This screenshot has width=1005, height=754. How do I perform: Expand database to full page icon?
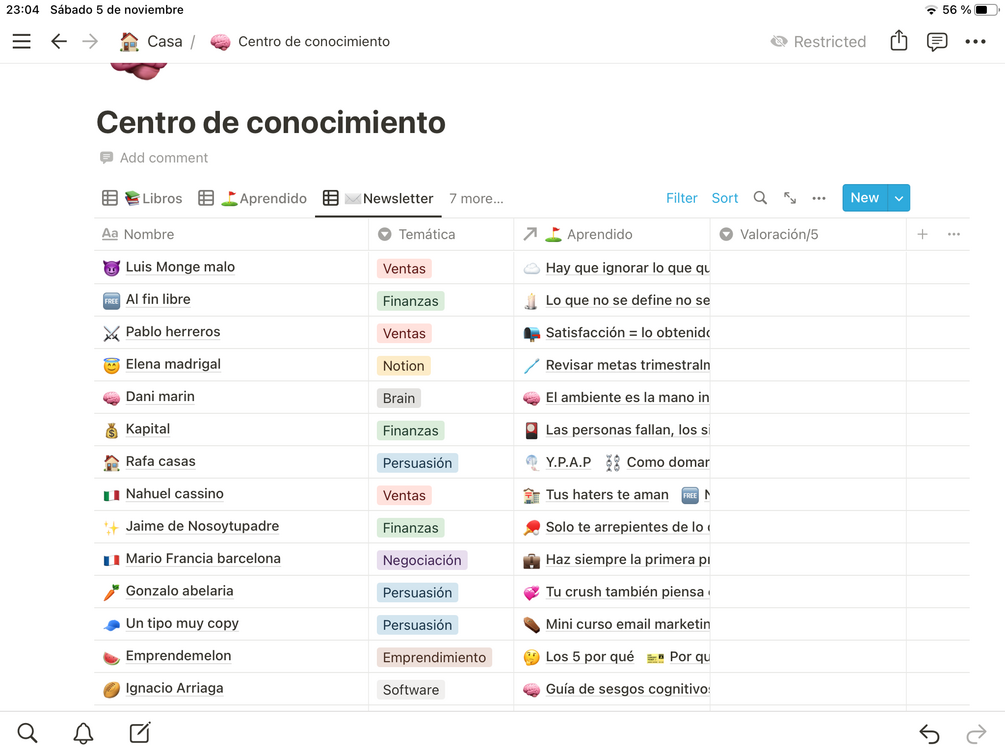tap(790, 198)
